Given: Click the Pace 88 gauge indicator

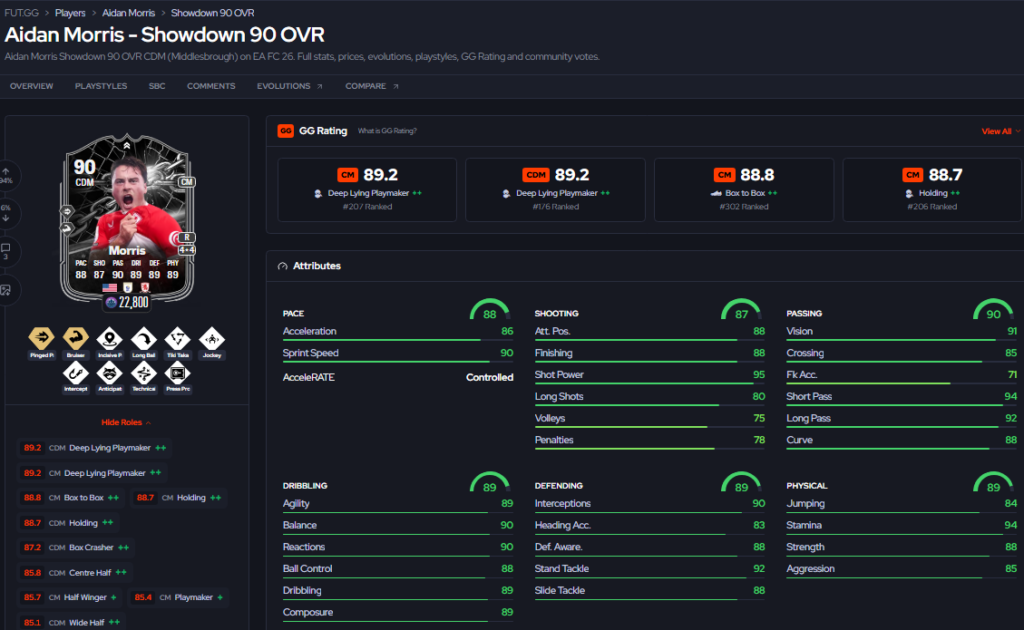Looking at the screenshot, I should point(489,310).
